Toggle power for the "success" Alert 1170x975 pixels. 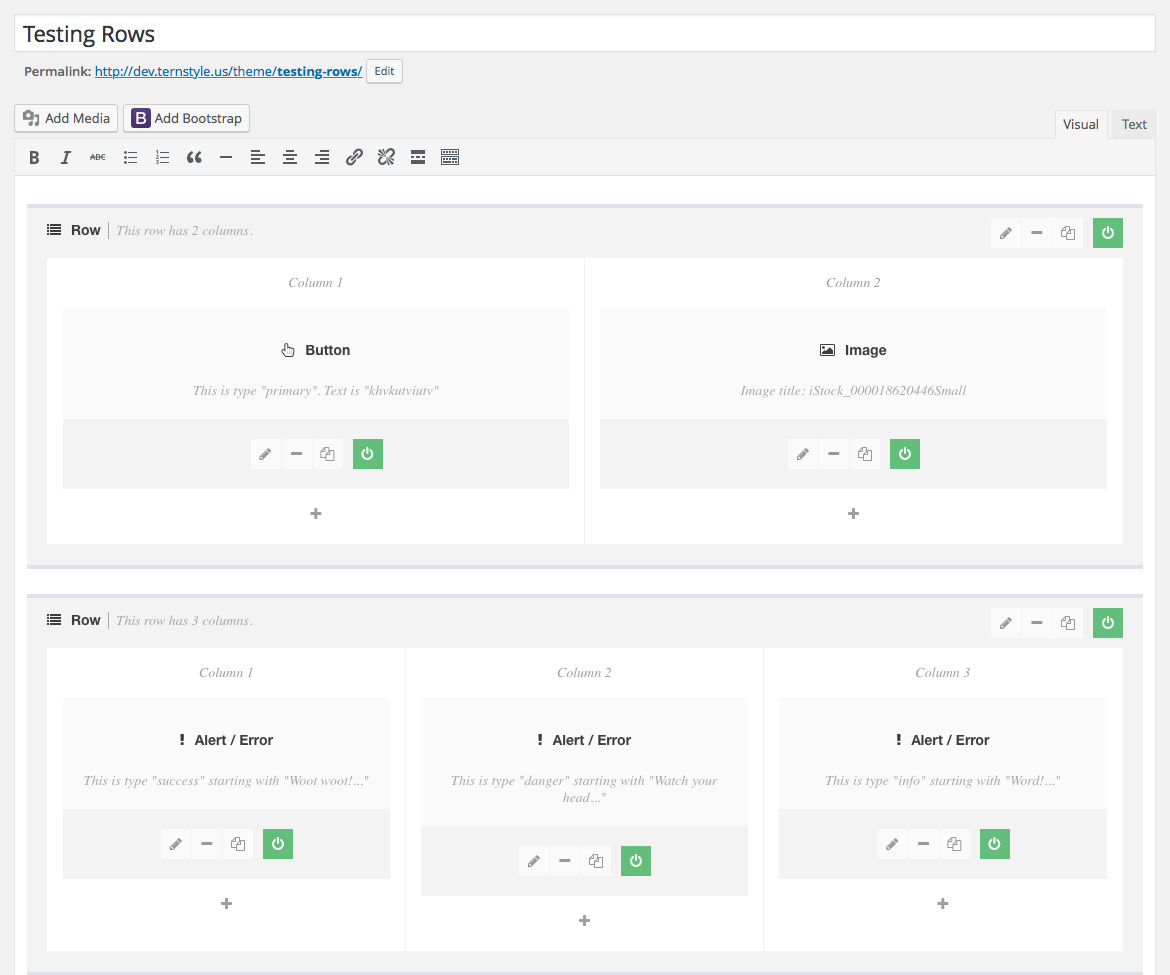[278, 844]
